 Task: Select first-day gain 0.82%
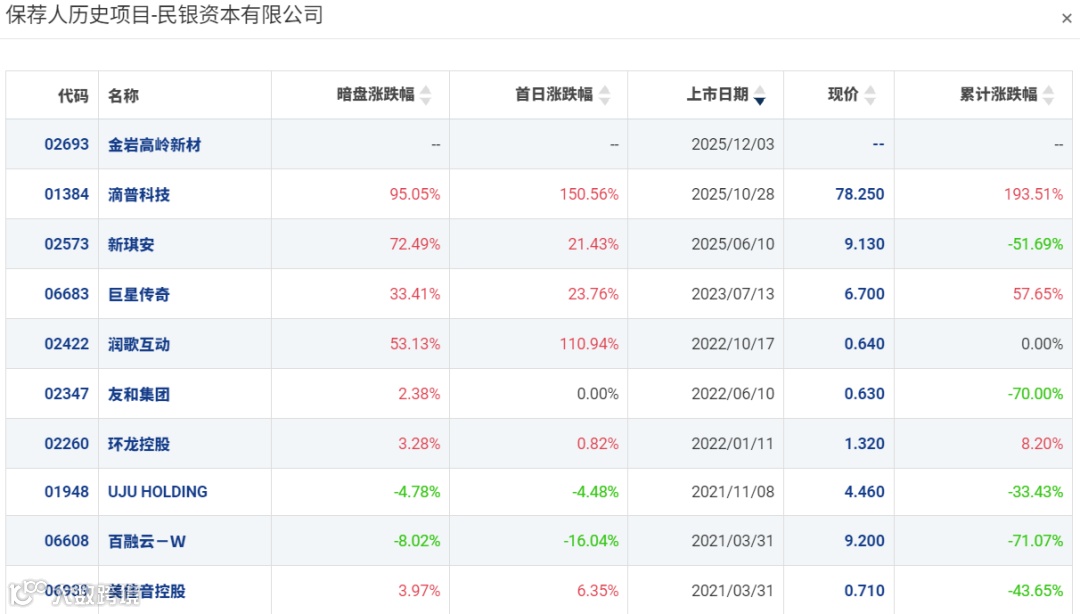[x=597, y=444]
